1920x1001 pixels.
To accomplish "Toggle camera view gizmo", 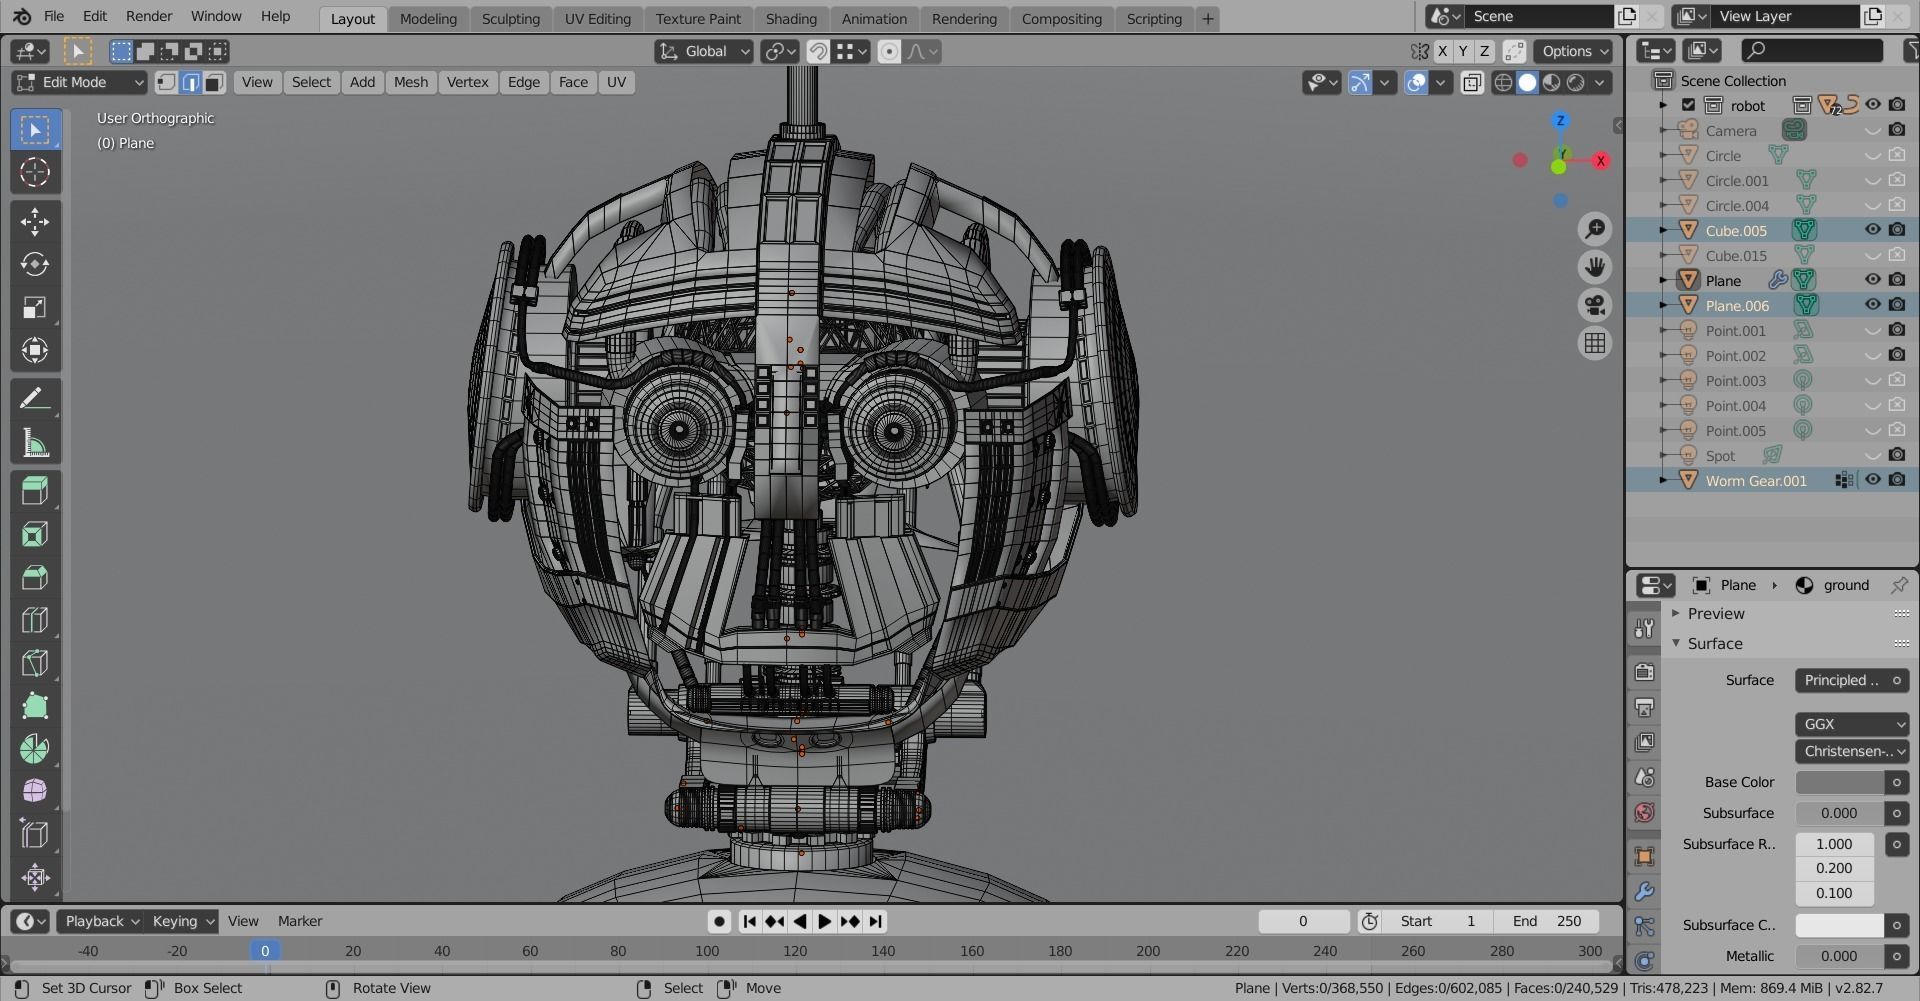I will point(1595,305).
